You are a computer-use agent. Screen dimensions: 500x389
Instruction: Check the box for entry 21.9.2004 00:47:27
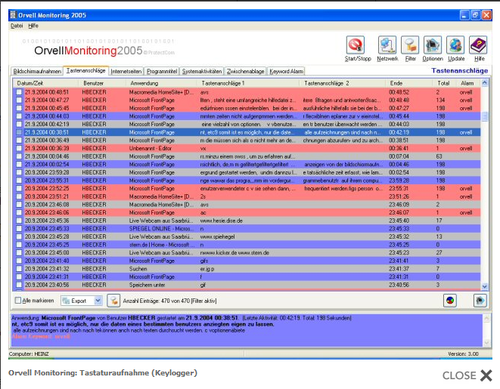(19, 100)
